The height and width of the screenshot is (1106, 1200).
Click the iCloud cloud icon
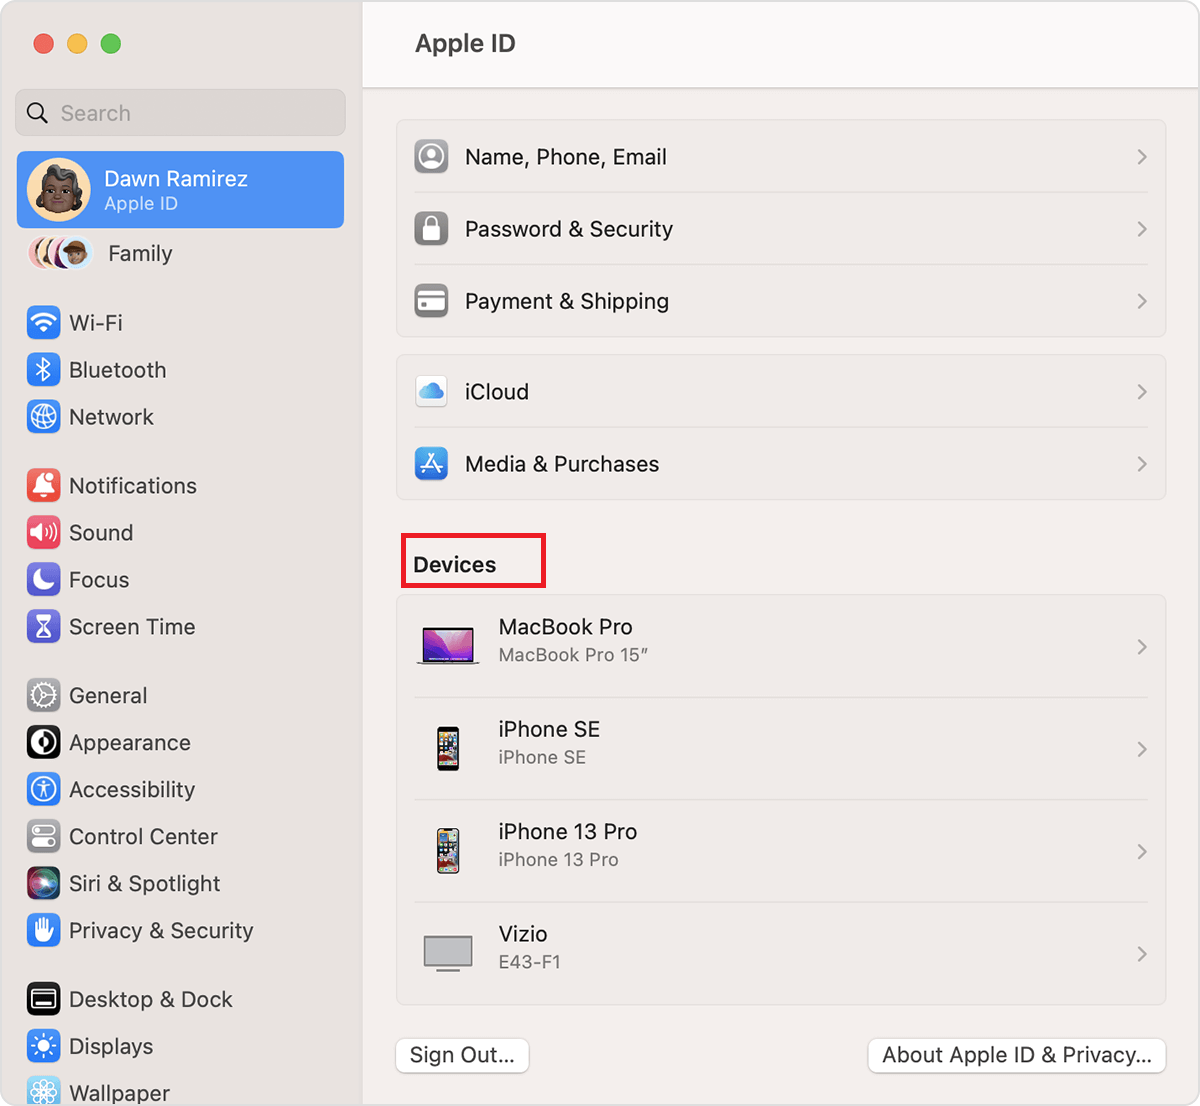click(431, 392)
